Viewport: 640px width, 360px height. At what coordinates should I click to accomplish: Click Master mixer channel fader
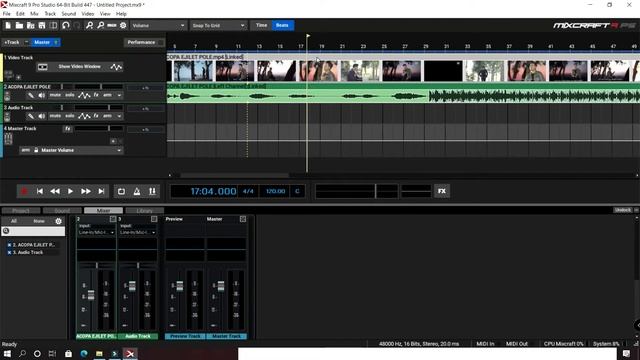click(221, 286)
